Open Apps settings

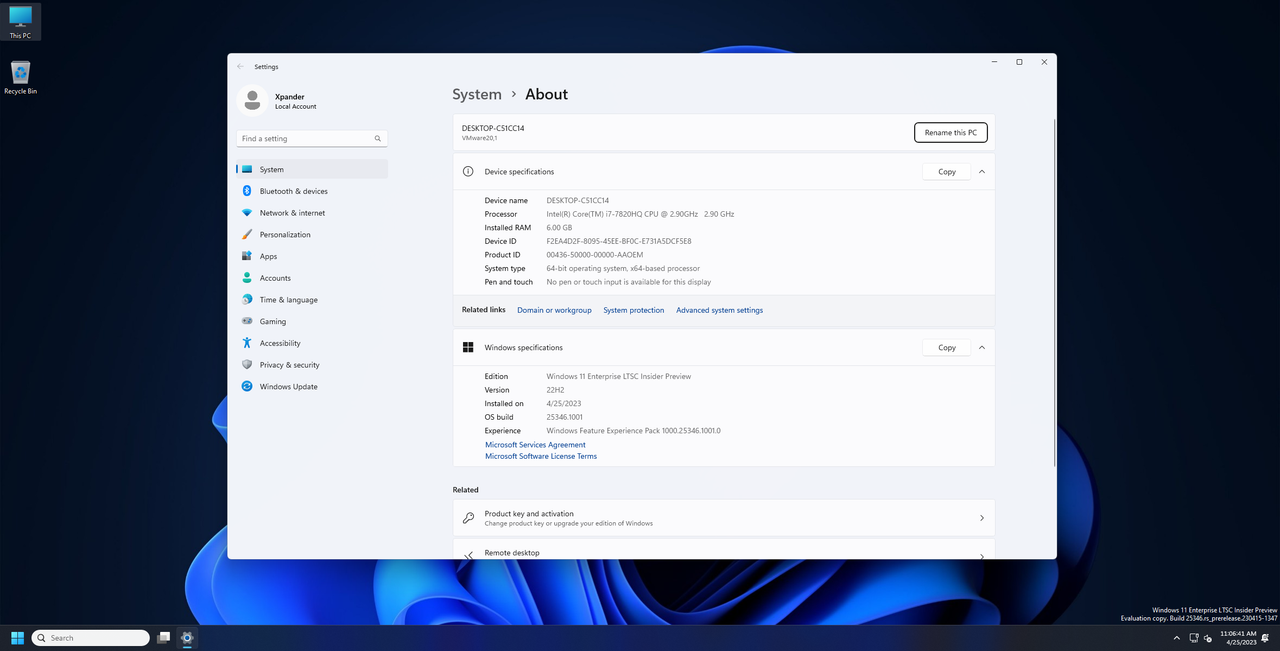pyautogui.click(x=312, y=256)
